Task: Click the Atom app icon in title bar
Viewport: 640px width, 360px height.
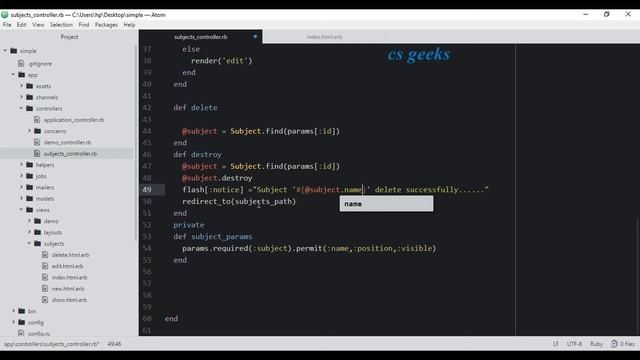Action: [x=5, y=15]
